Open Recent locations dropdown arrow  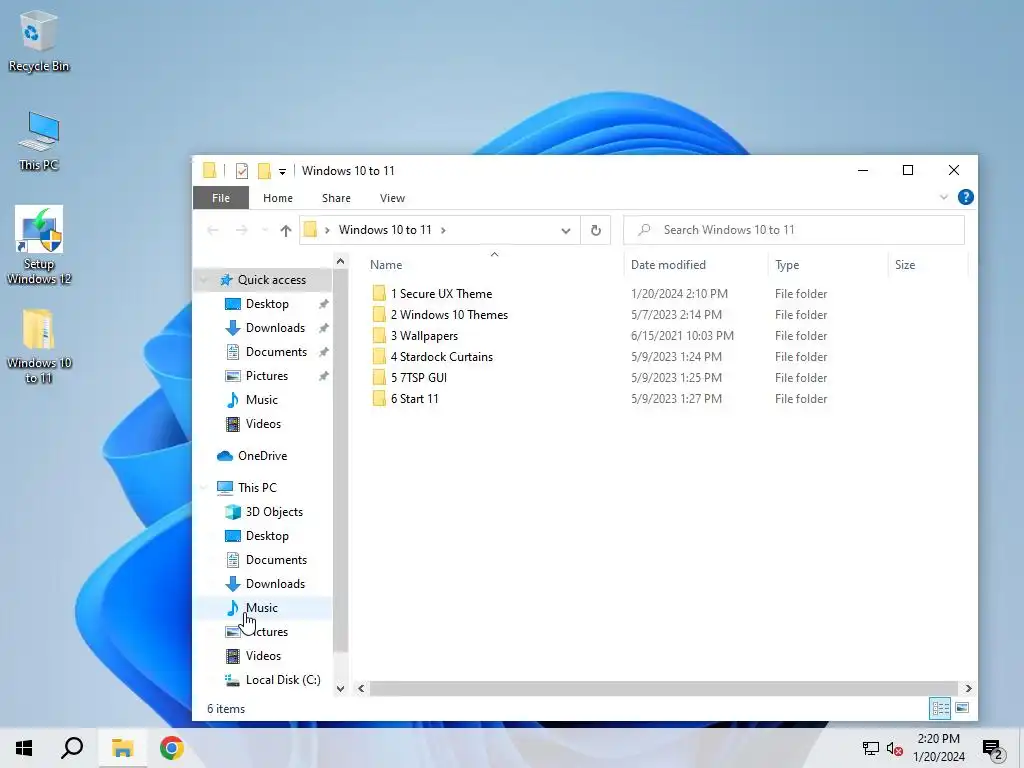pyautogui.click(x=264, y=230)
